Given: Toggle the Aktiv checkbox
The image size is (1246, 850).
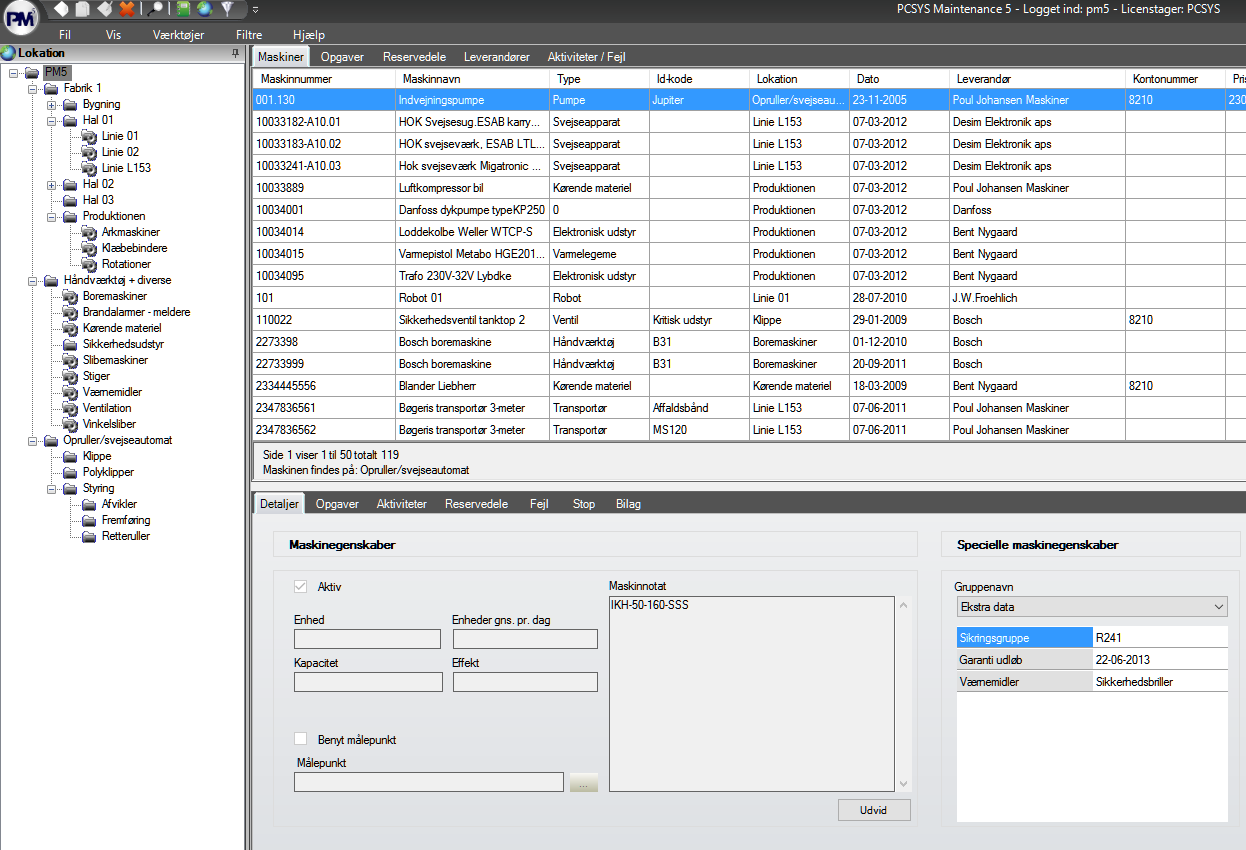Looking at the screenshot, I should [301, 587].
